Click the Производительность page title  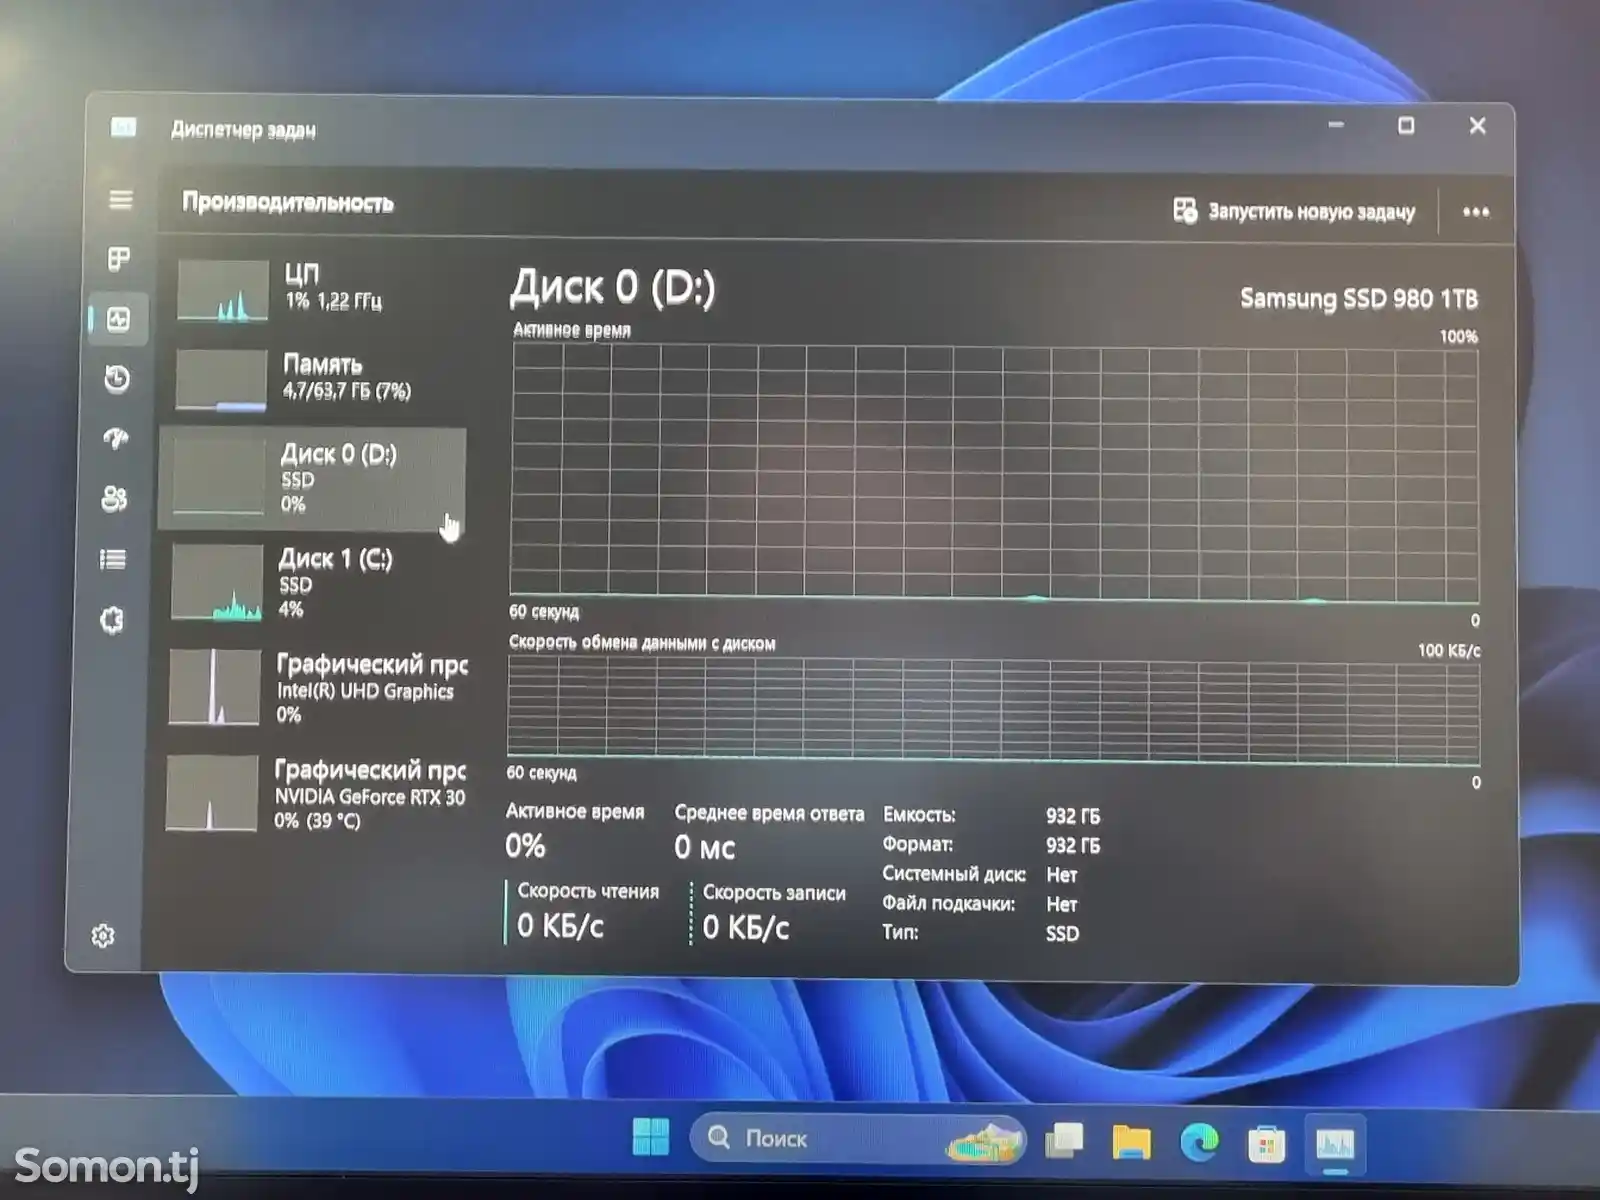coord(287,203)
